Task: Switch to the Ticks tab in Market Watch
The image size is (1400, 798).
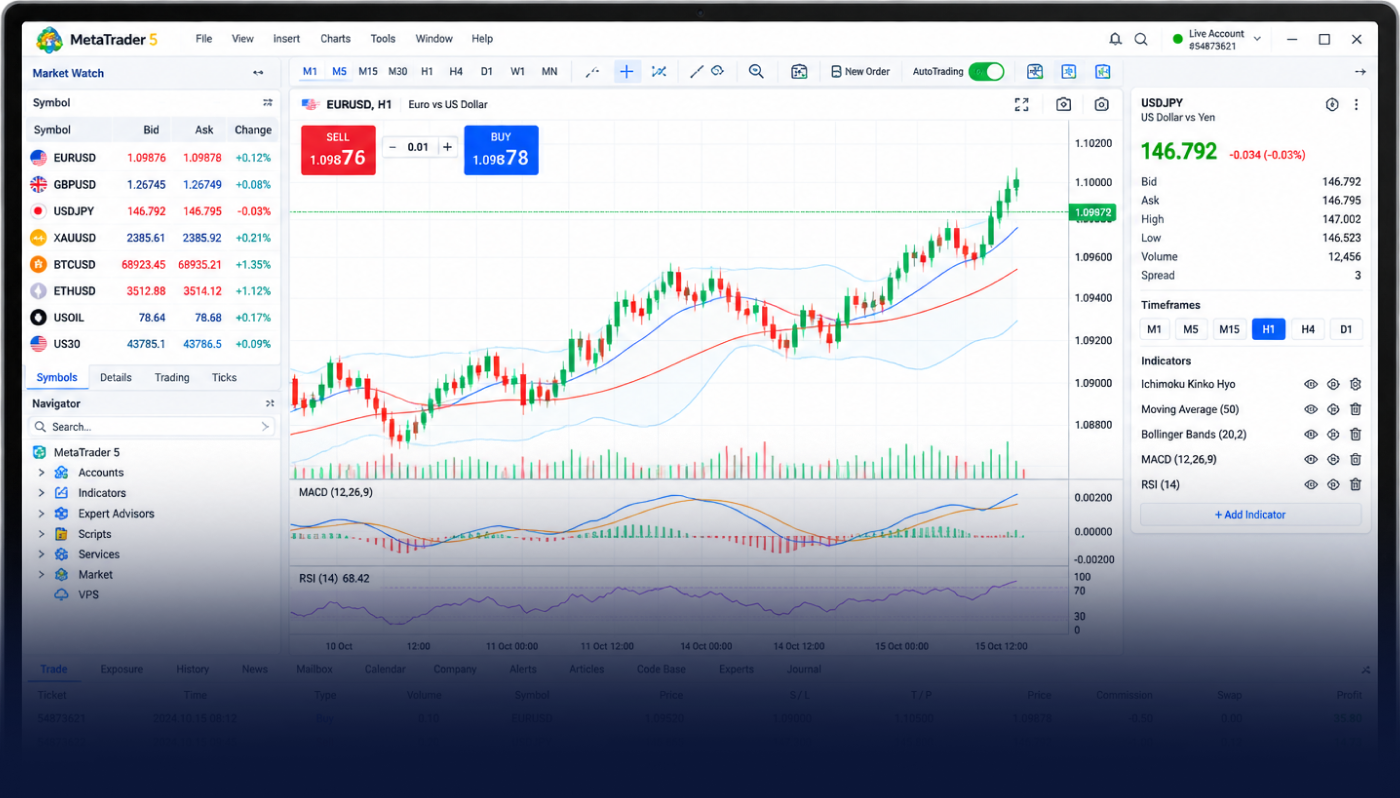Action: click(224, 377)
